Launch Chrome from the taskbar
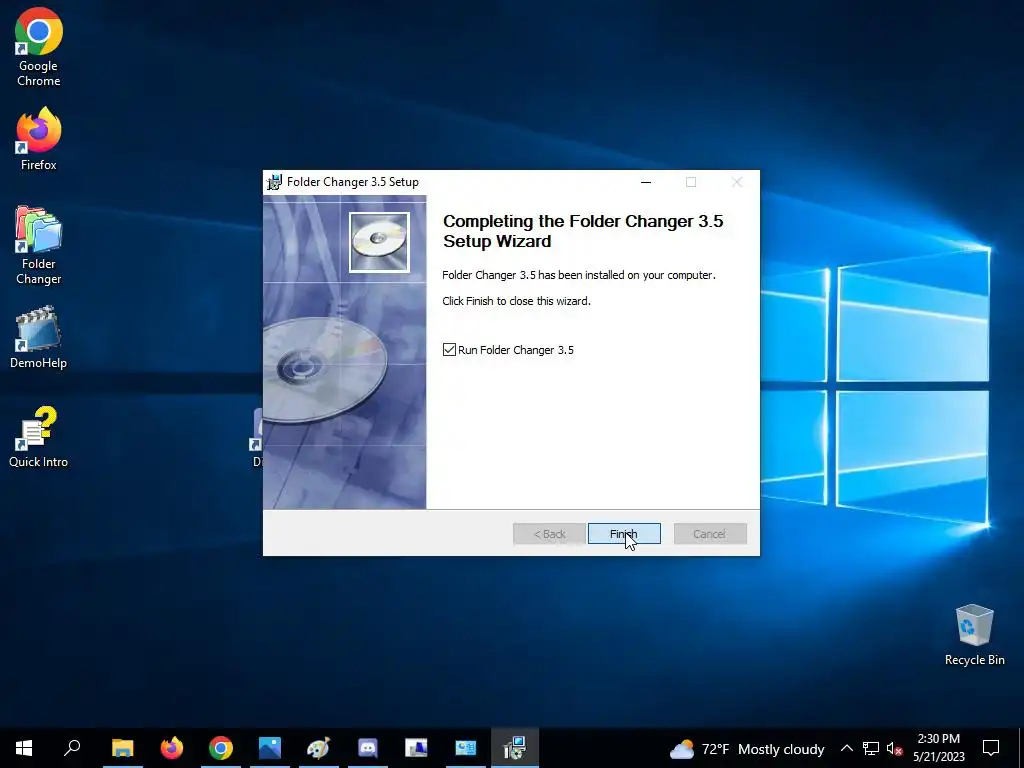The width and height of the screenshot is (1024, 768). point(221,748)
